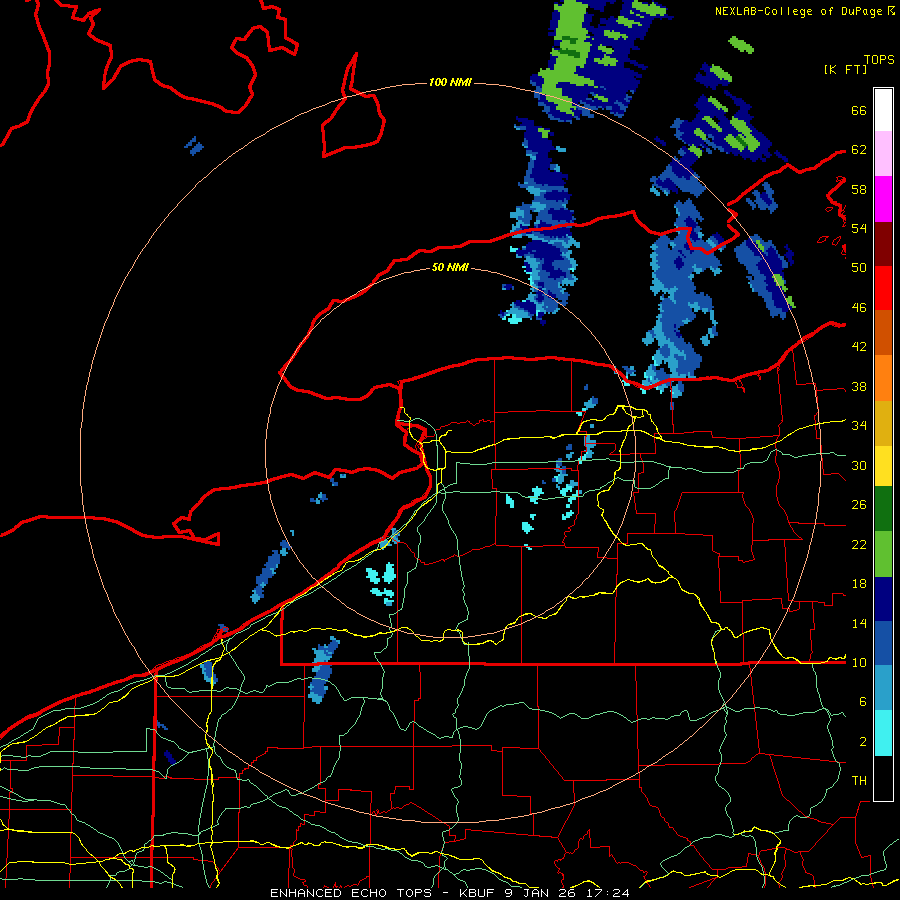Click the legend value '58'

point(859,189)
